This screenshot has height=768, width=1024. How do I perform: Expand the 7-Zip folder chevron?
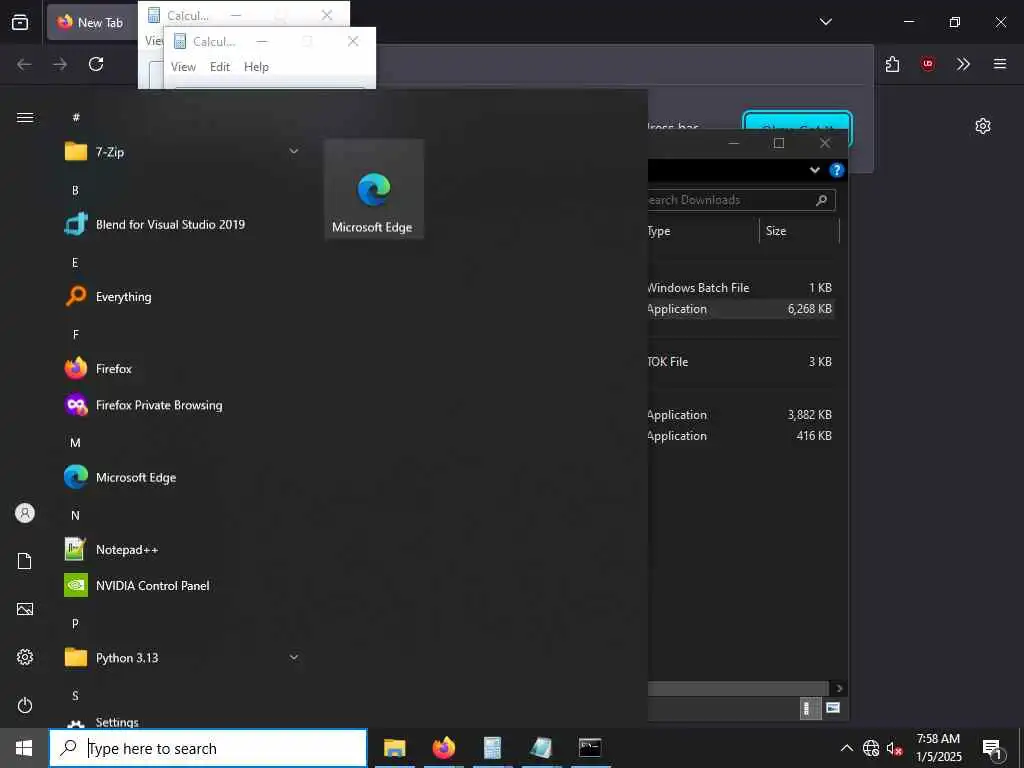294,152
